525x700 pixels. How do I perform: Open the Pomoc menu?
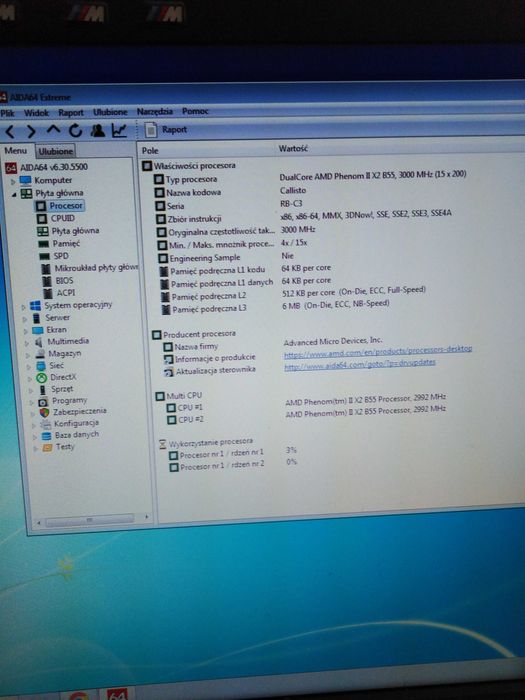pyautogui.click(x=195, y=111)
